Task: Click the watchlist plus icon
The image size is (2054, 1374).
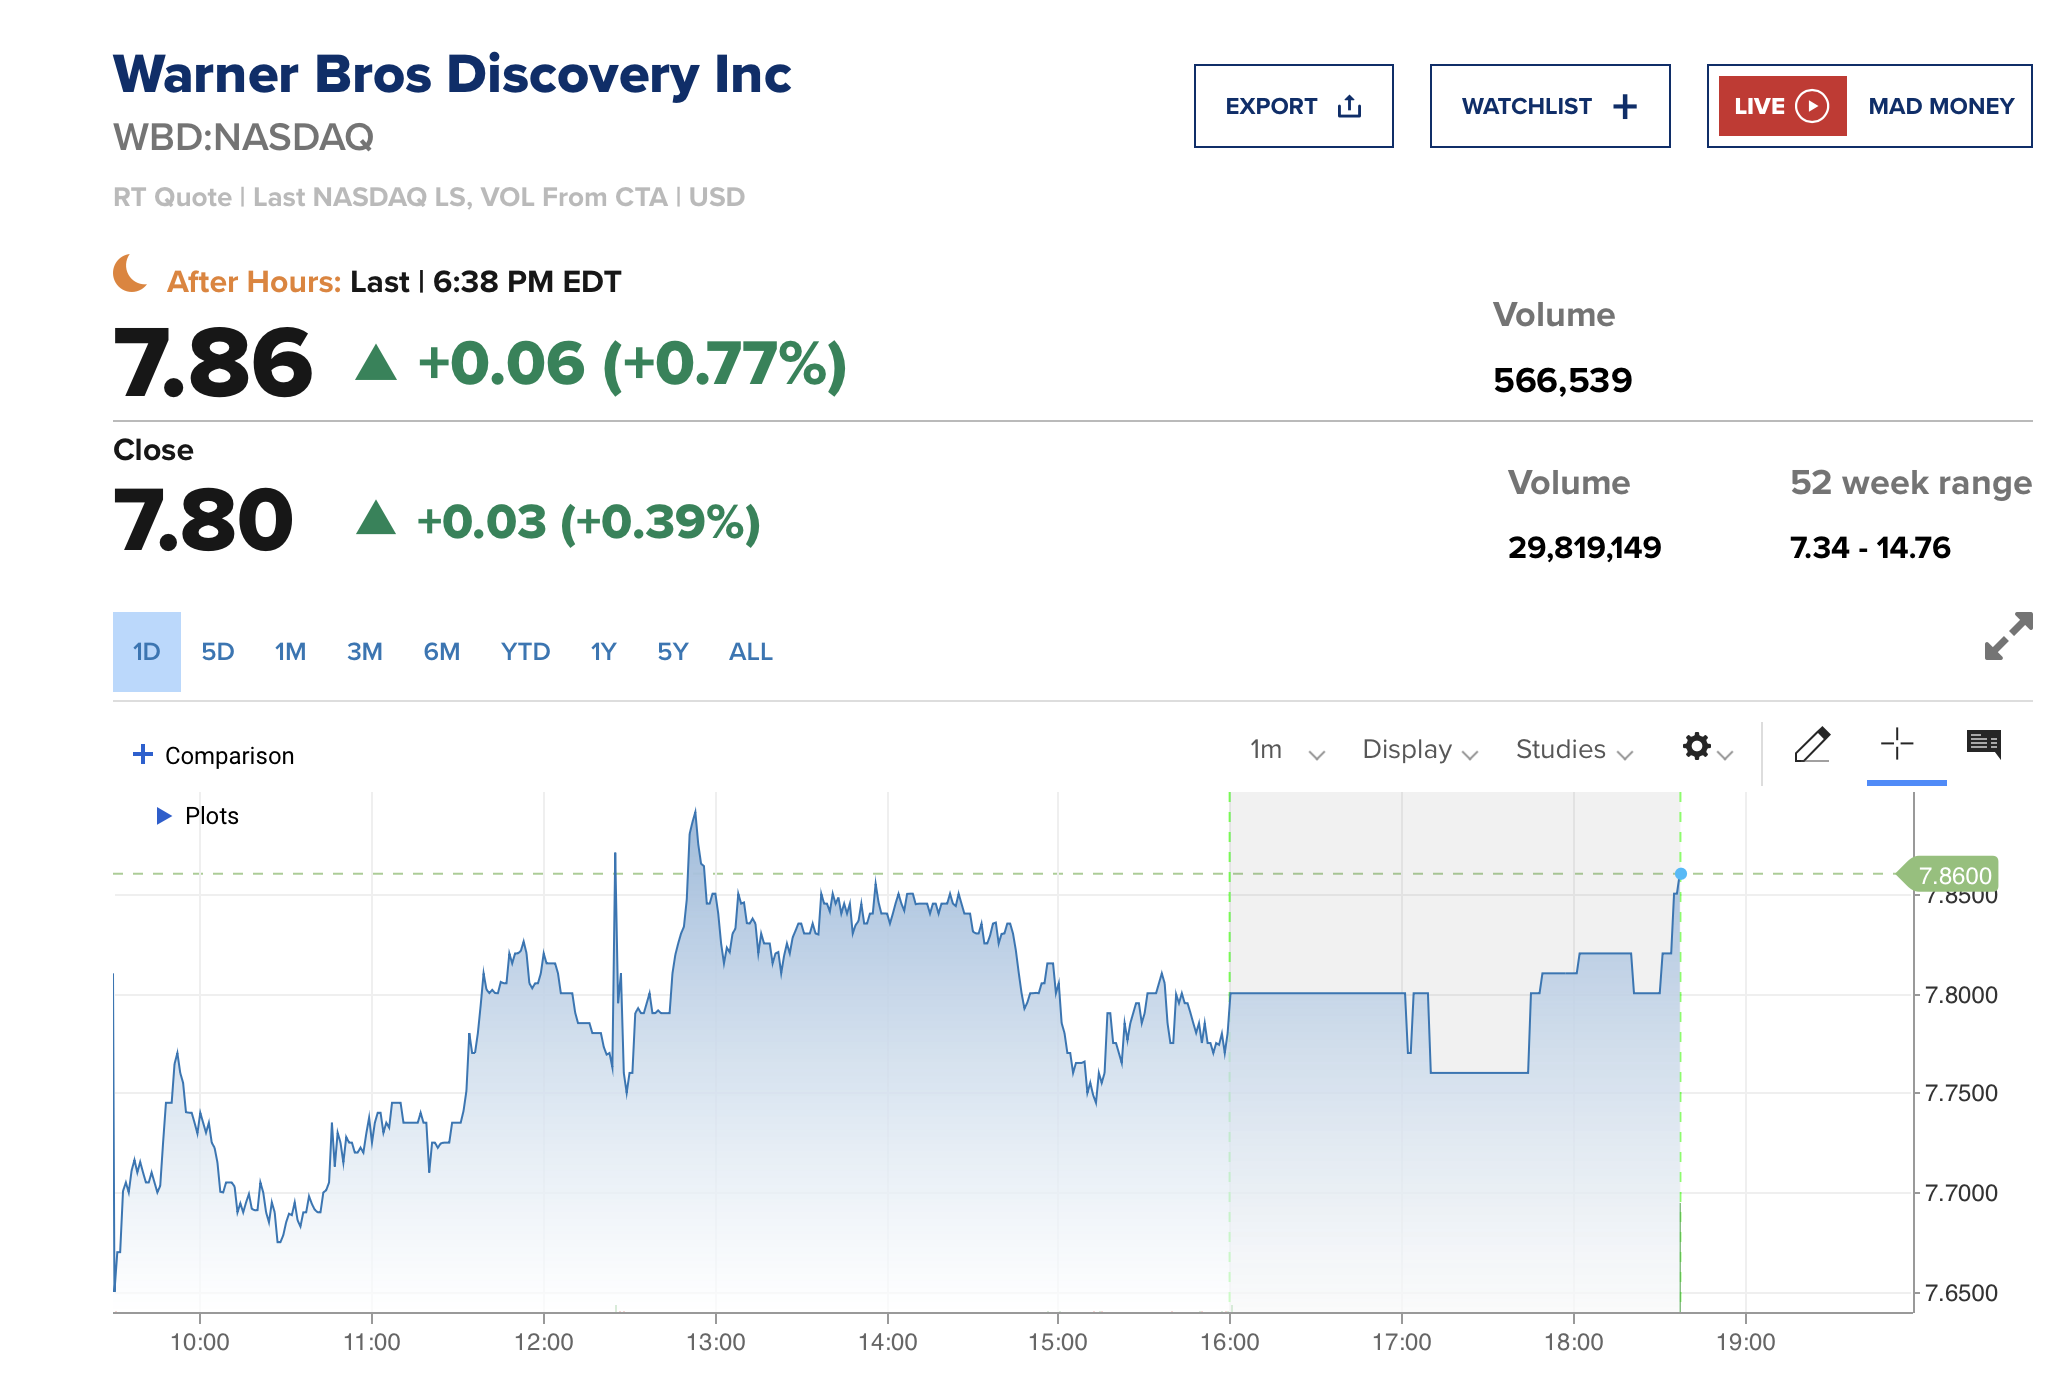Action: coord(1625,106)
